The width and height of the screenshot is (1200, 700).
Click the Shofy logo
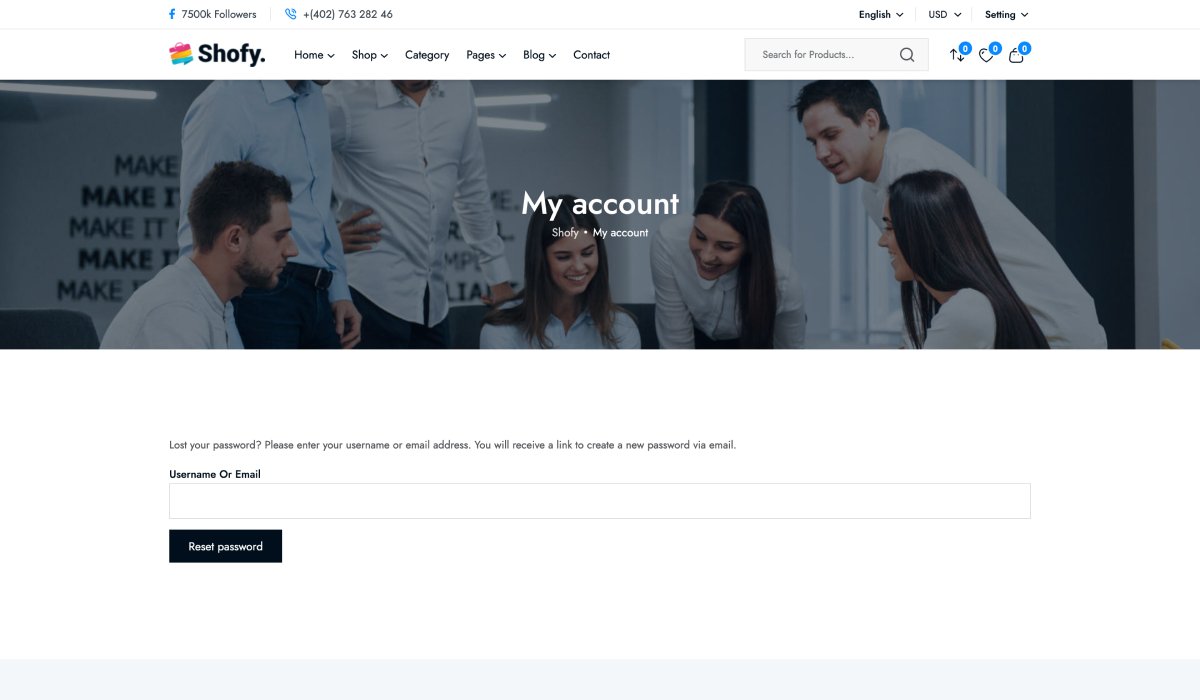click(217, 55)
